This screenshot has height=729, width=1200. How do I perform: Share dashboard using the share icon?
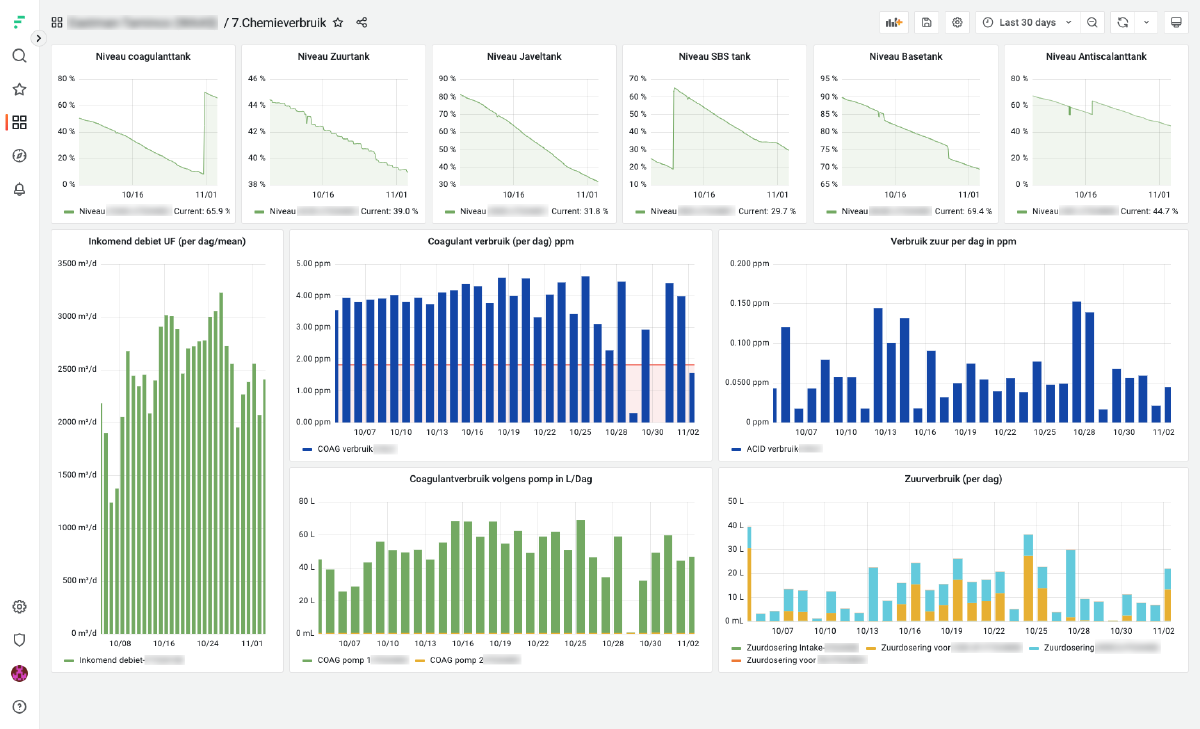362,22
